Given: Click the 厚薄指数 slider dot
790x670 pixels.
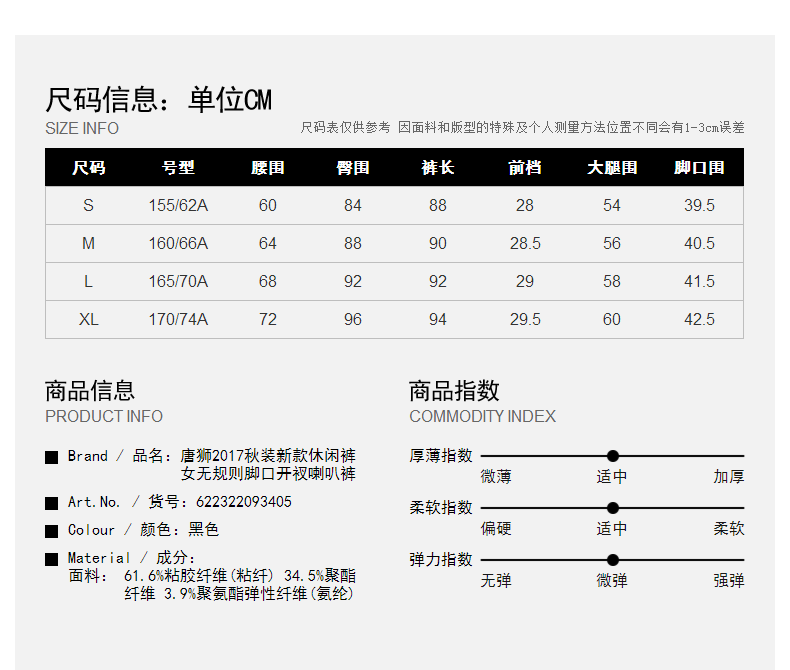Looking at the screenshot, I should pos(613,456).
